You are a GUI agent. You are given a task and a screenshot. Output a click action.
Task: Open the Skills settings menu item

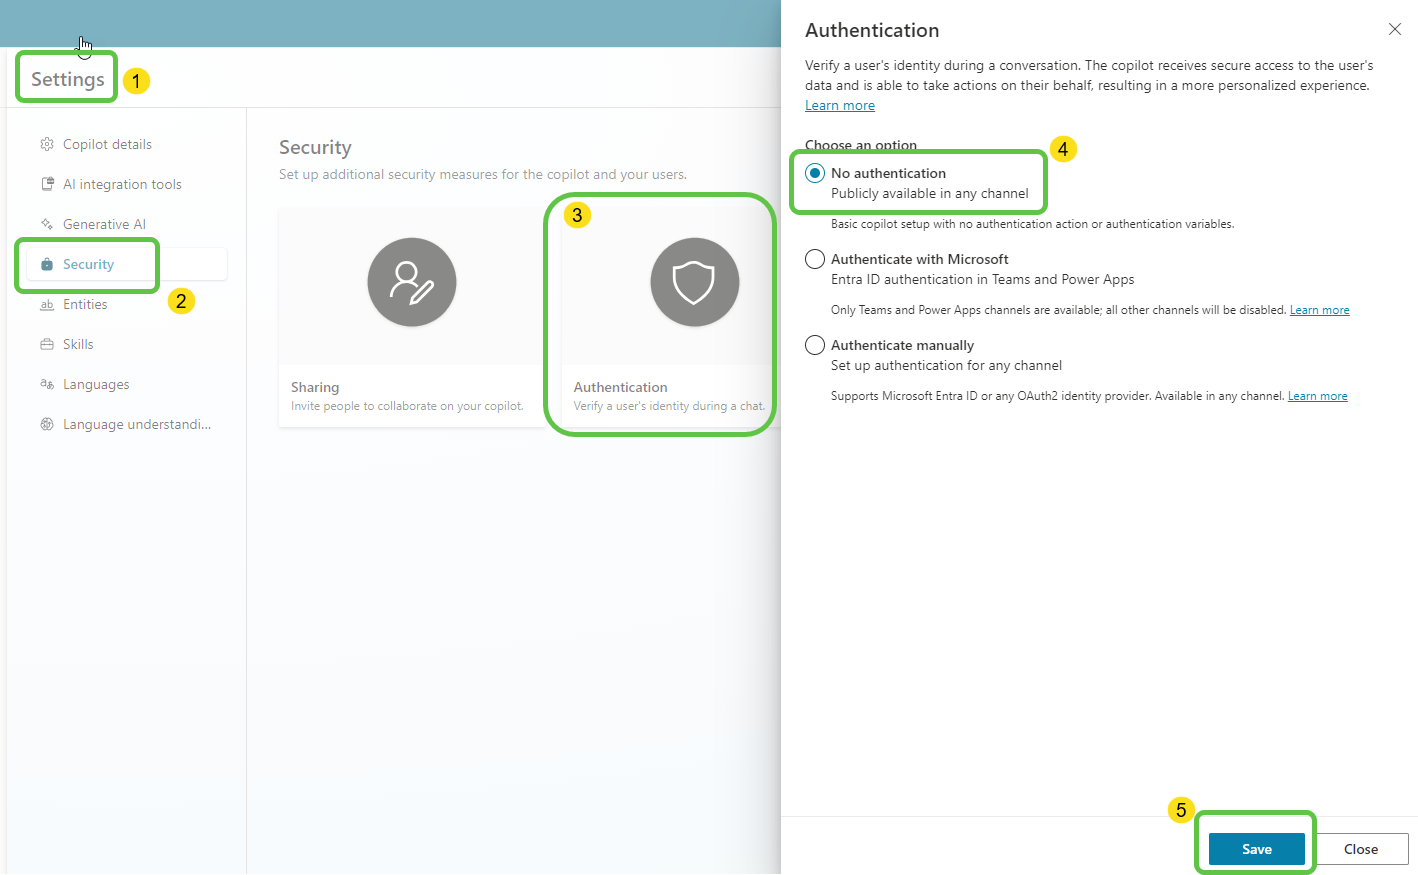(78, 344)
